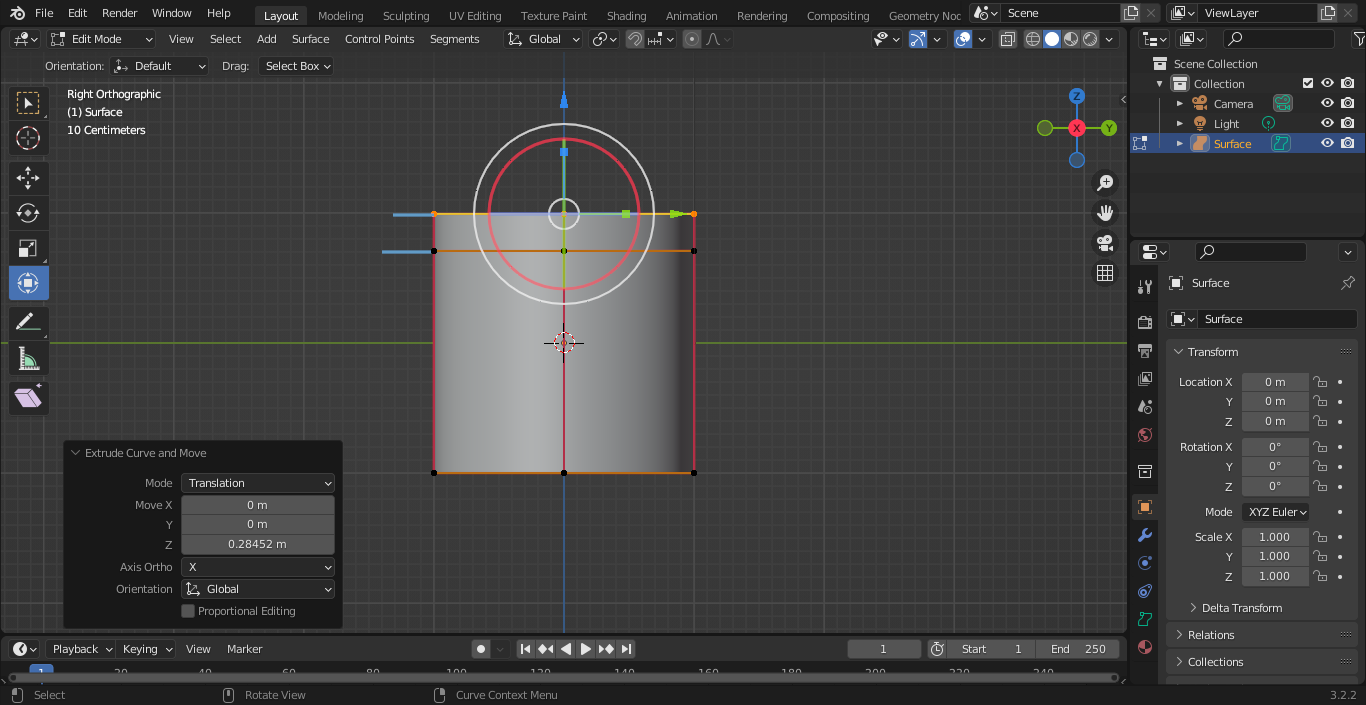The image size is (1366, 705).
Task: Switch to the Modeling workspace tab
Action: point(340,15)
